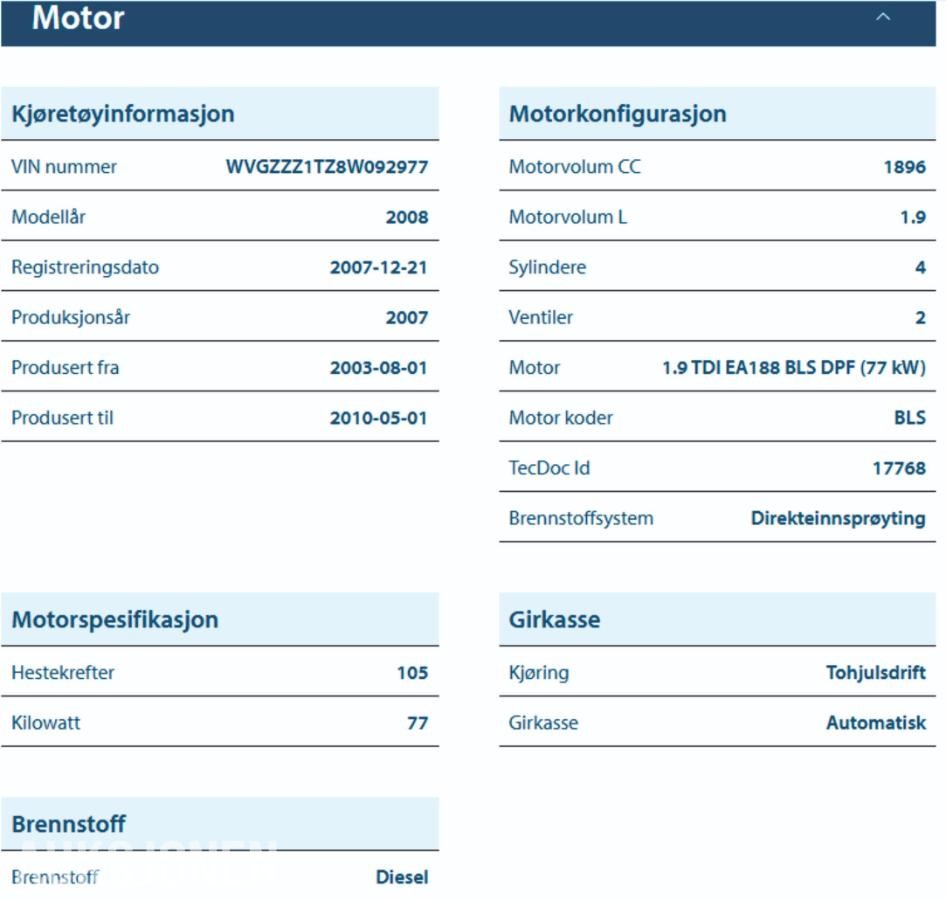
Task: Click the Motorvolum CC value 1896
Action: 904,166
